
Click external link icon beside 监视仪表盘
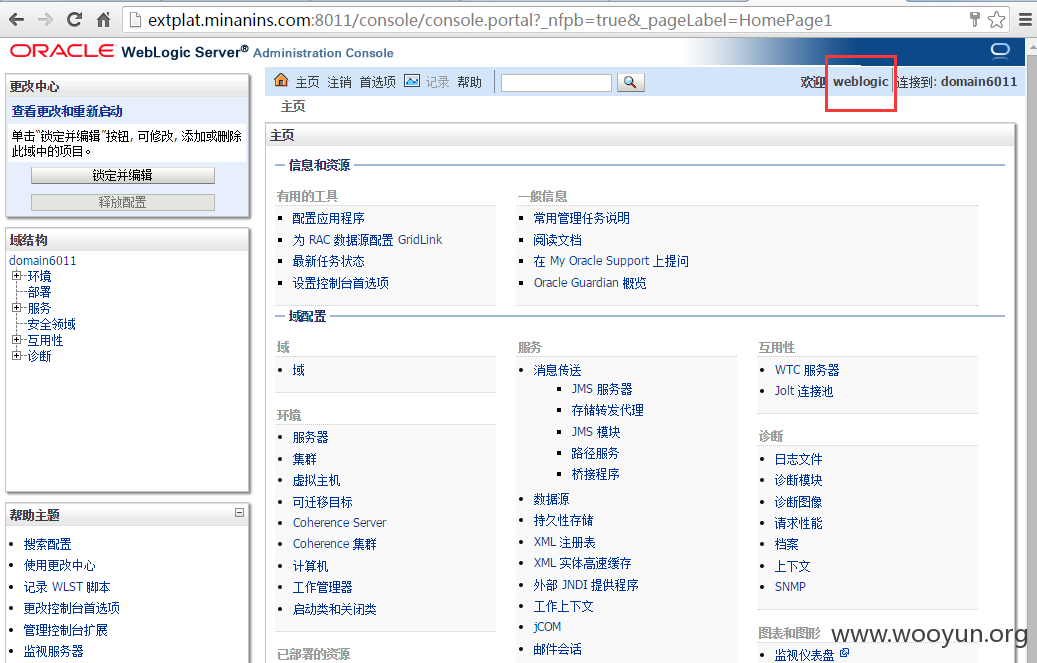pos(845,653)
